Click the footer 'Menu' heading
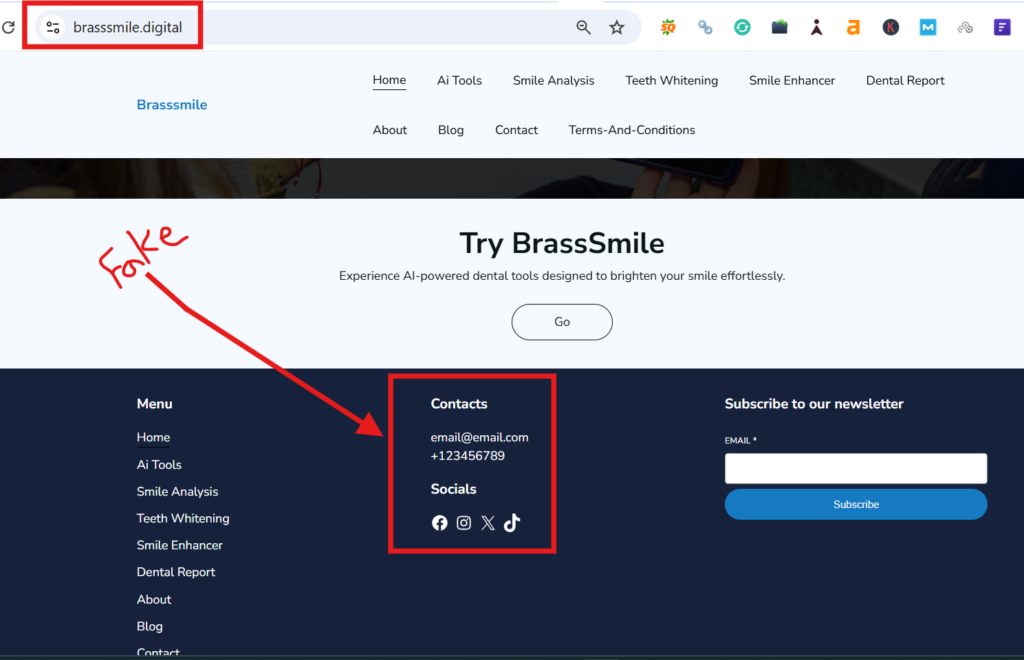 [154, 403]
